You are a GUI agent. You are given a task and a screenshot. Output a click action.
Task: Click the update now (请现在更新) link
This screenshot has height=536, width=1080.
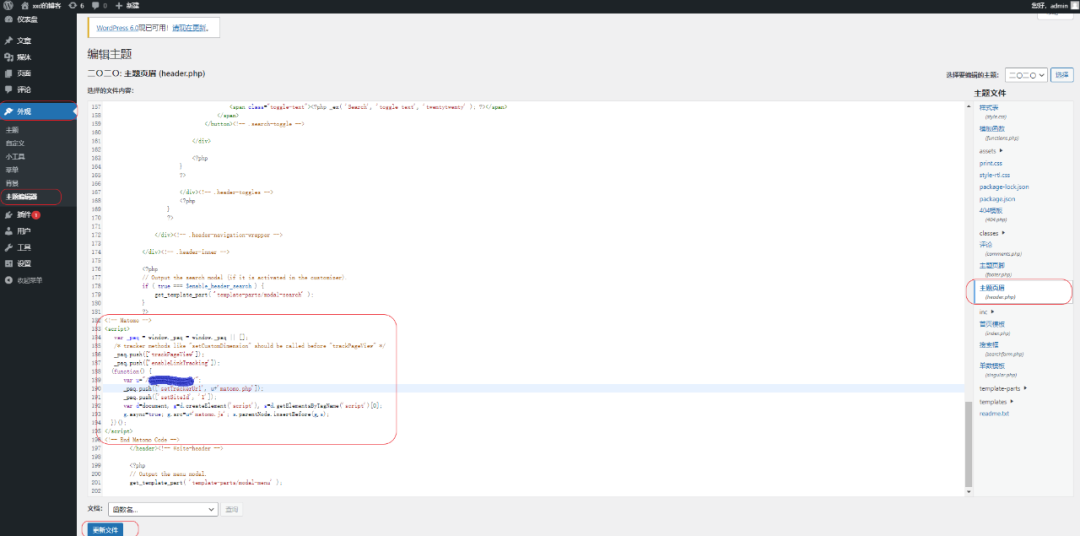pyautogui.click(x=189, y=28)
